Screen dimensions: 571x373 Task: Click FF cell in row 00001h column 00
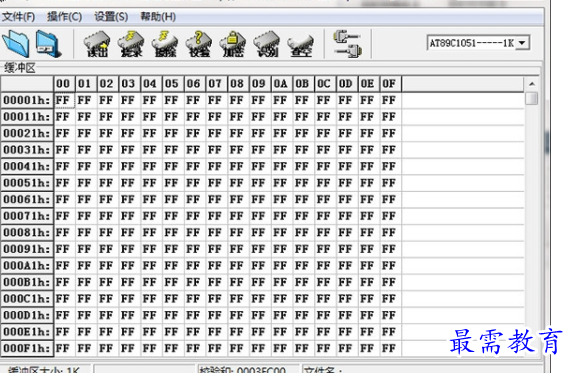click(64, 100)
